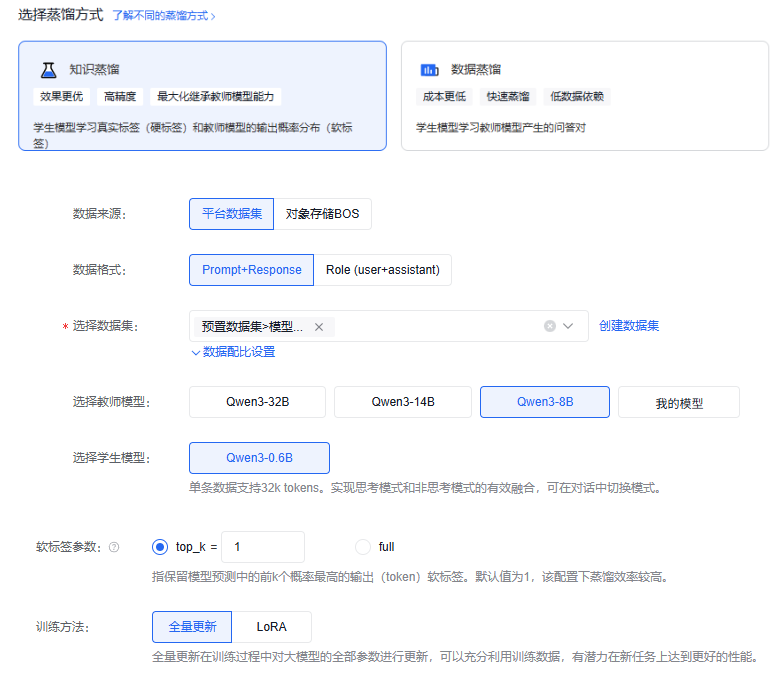Image resolution: width=771 pixels, height=674 pixels.
Task: Select the 数据蒸馏 card
Action: tap(585, 96)
